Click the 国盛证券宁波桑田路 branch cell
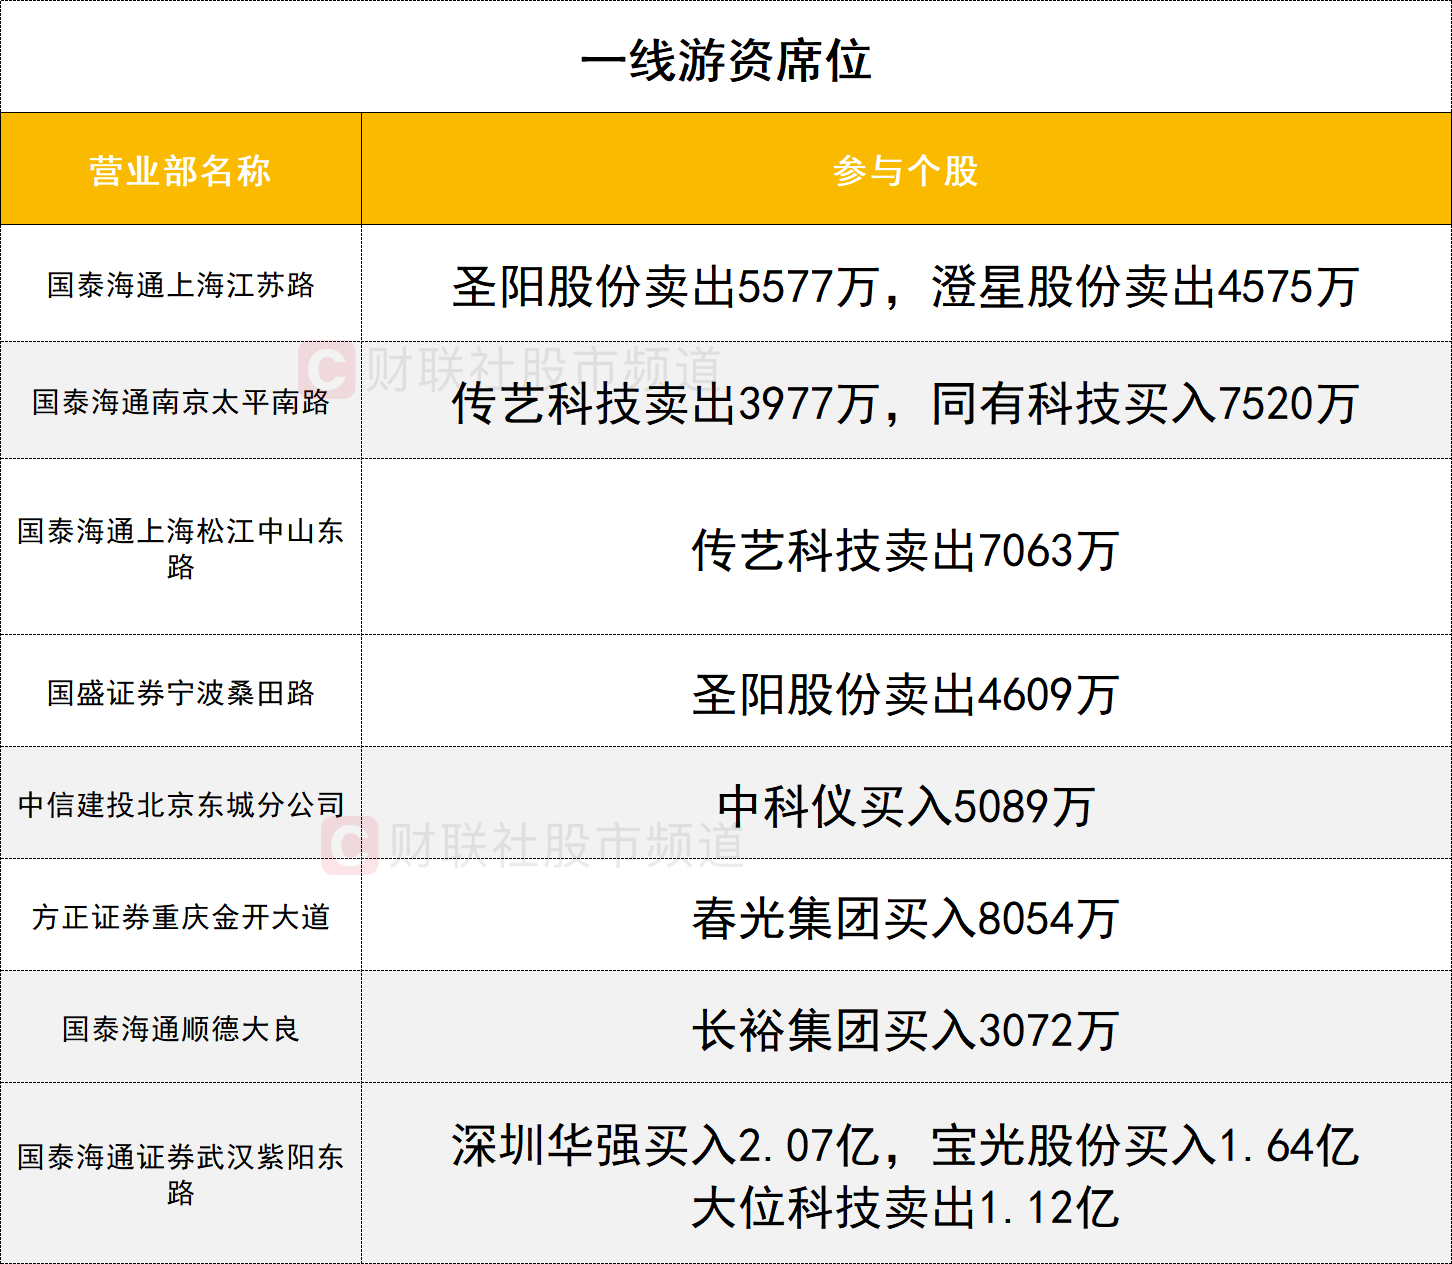Image resolution: width=1452 pixels, height=1264 pixels. pos(180,692)
